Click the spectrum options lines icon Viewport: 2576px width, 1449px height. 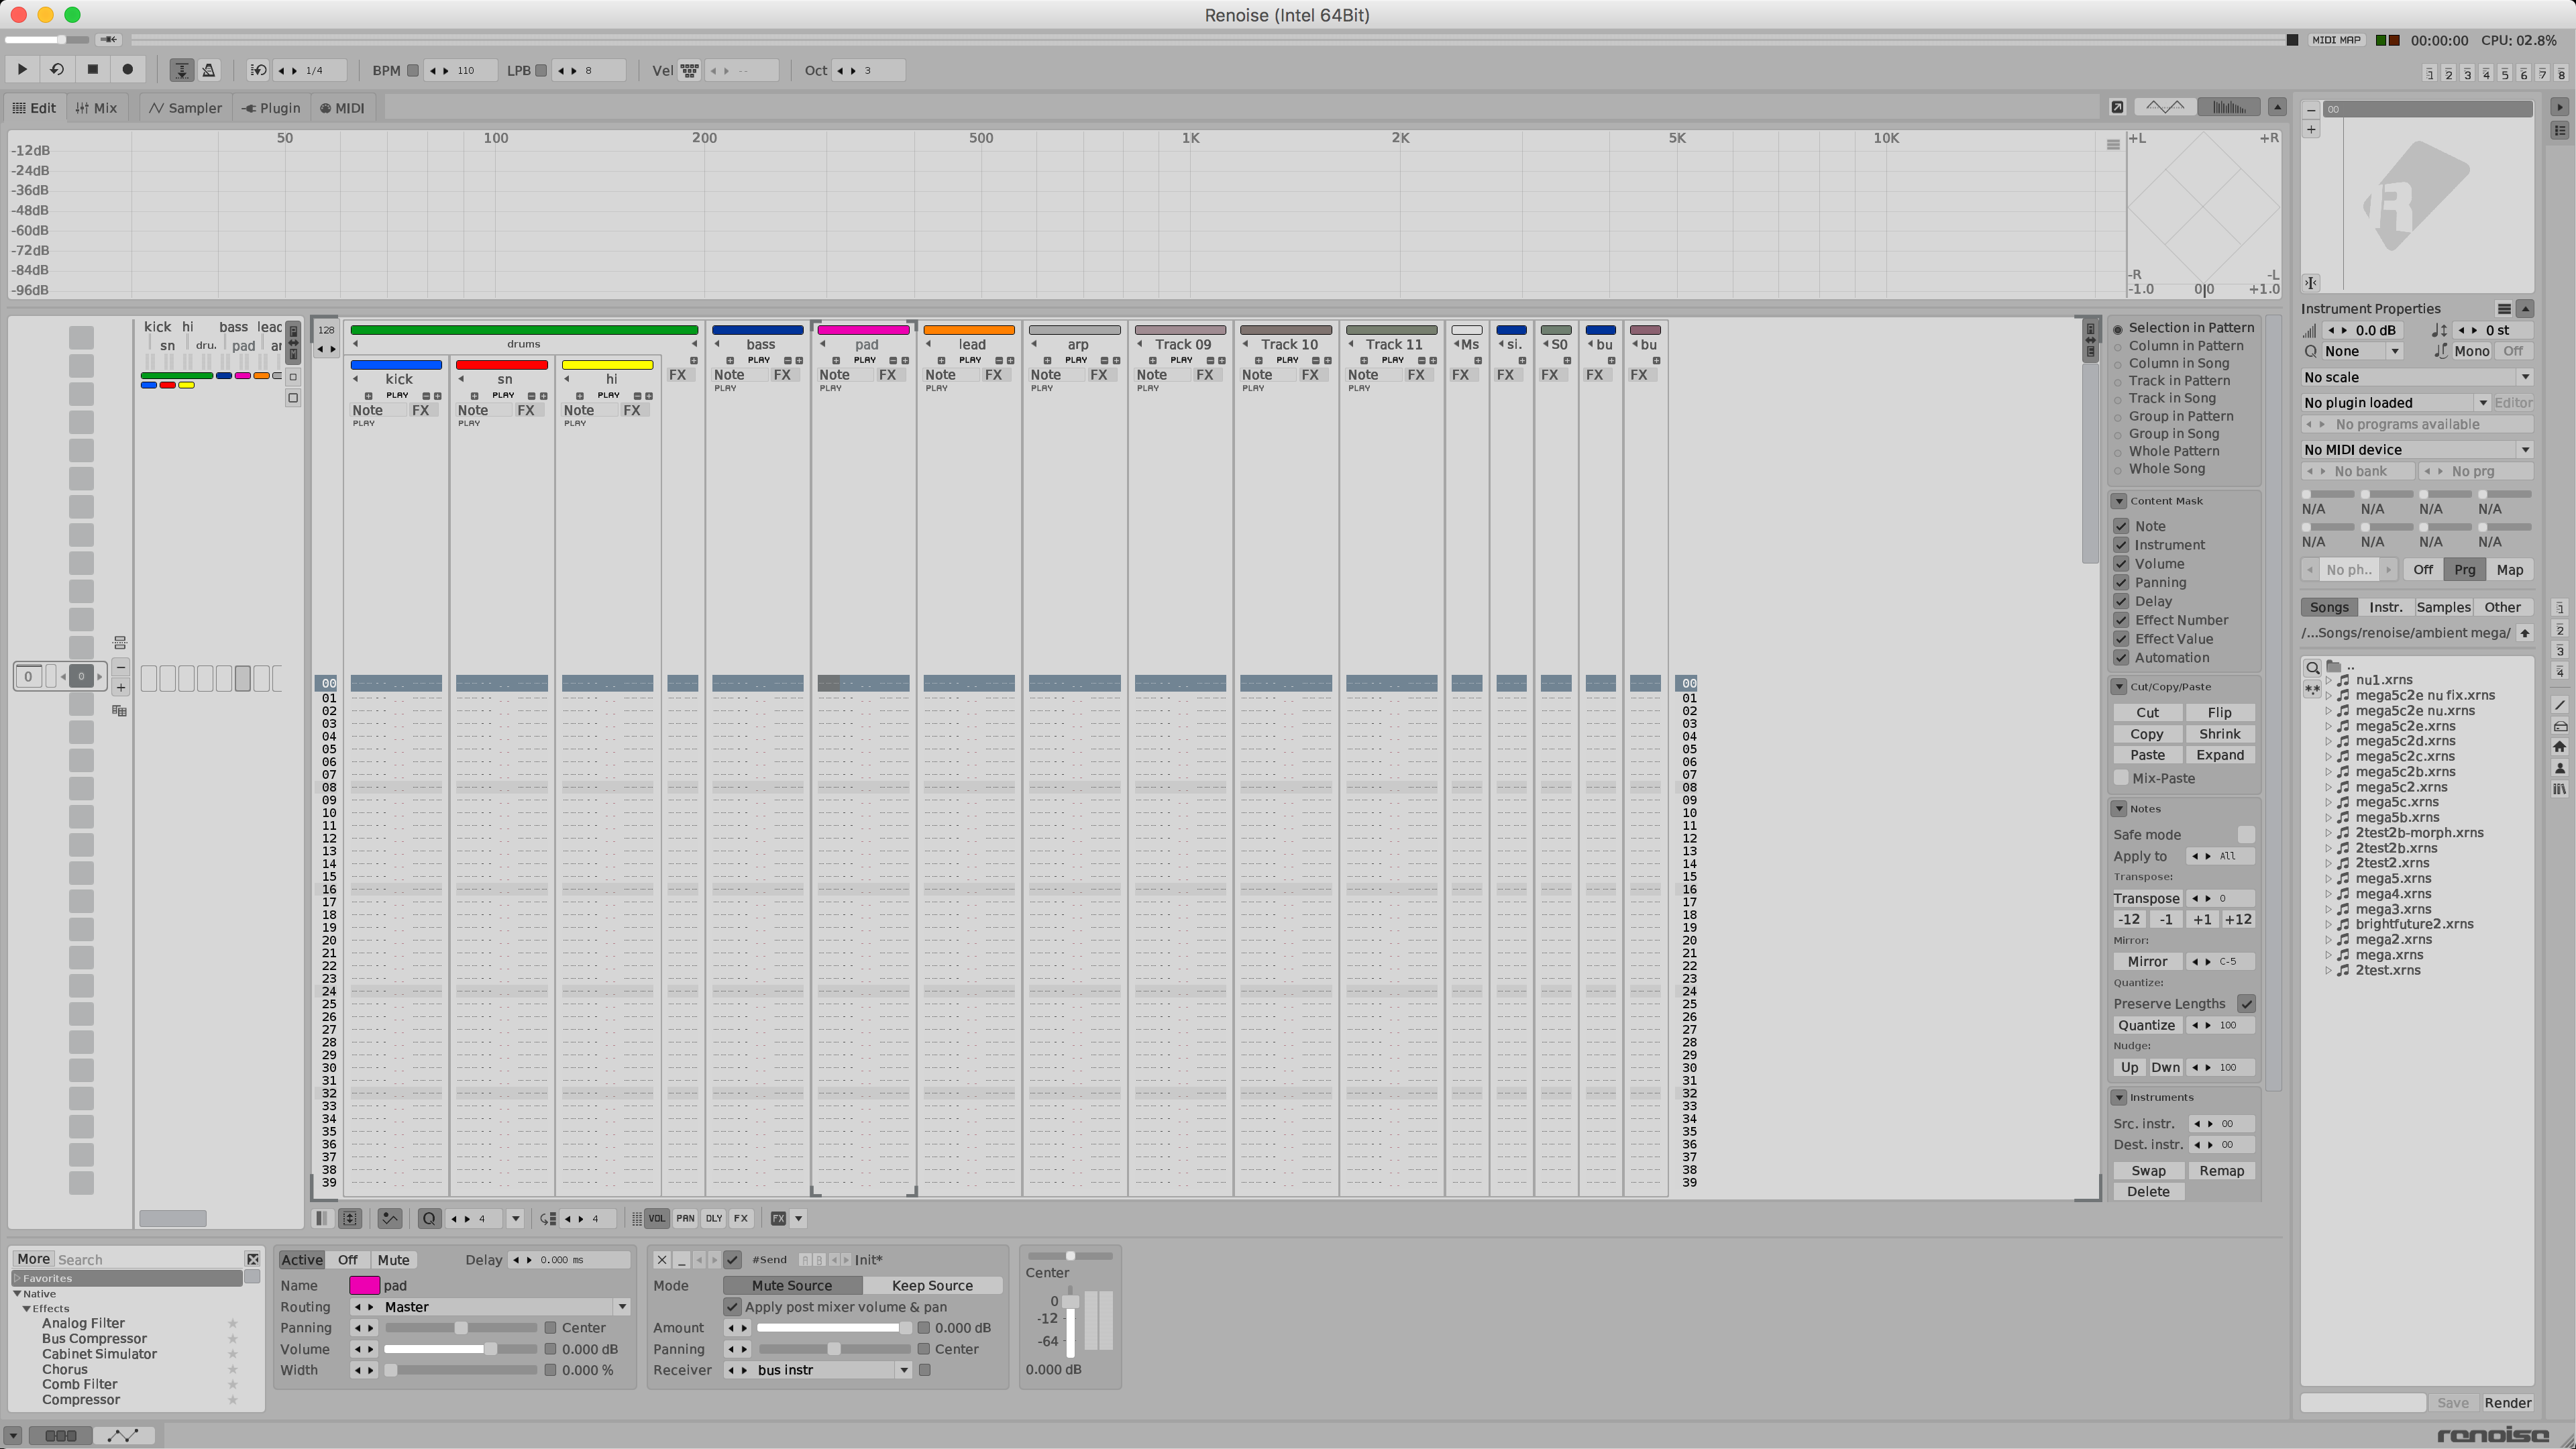click(x=2113, y=145)
